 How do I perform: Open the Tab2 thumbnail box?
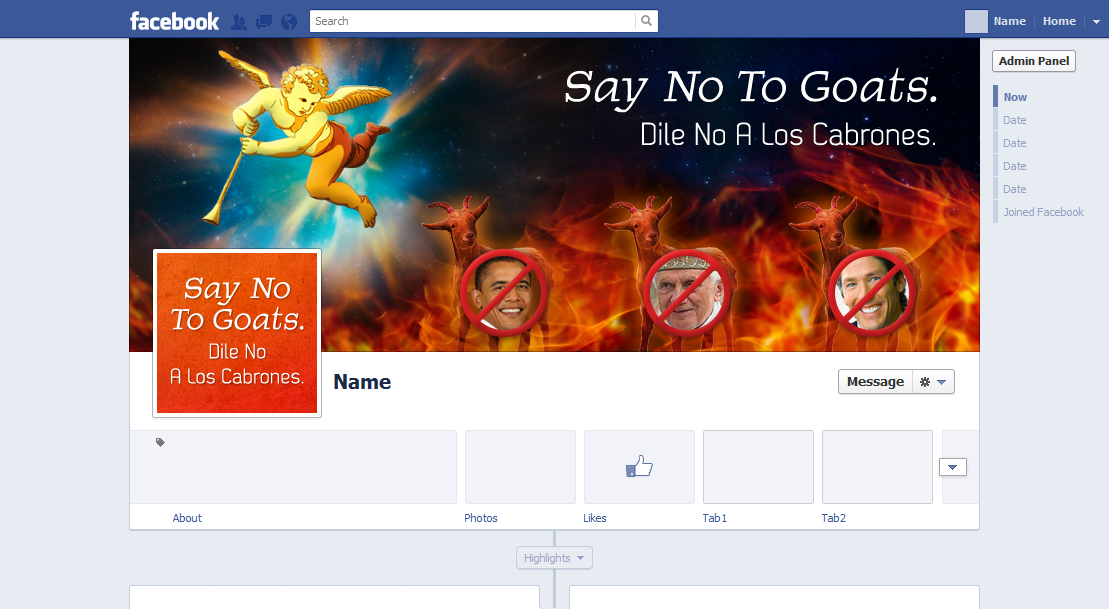(877, 467)
